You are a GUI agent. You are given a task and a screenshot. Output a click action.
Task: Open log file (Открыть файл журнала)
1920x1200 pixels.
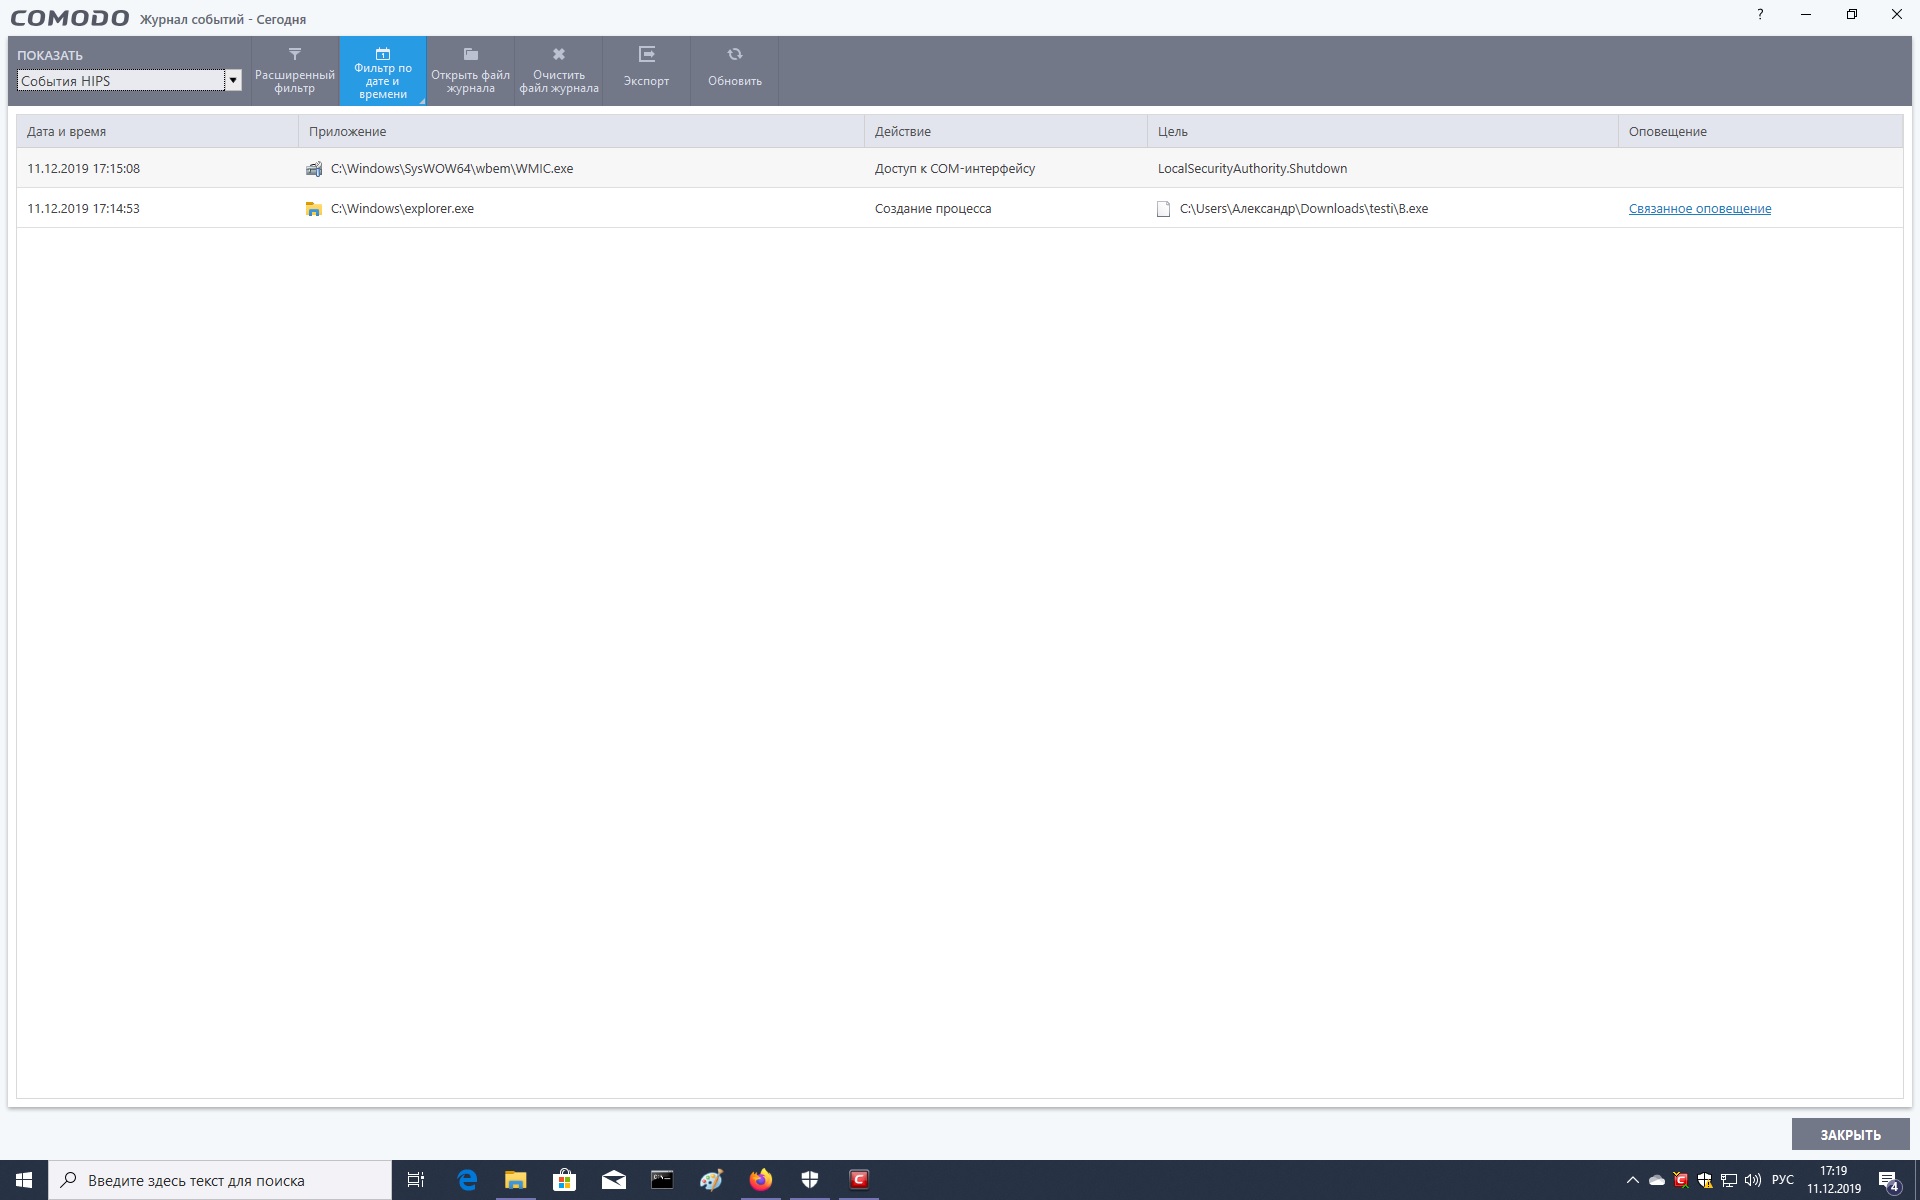click(470, 71)
